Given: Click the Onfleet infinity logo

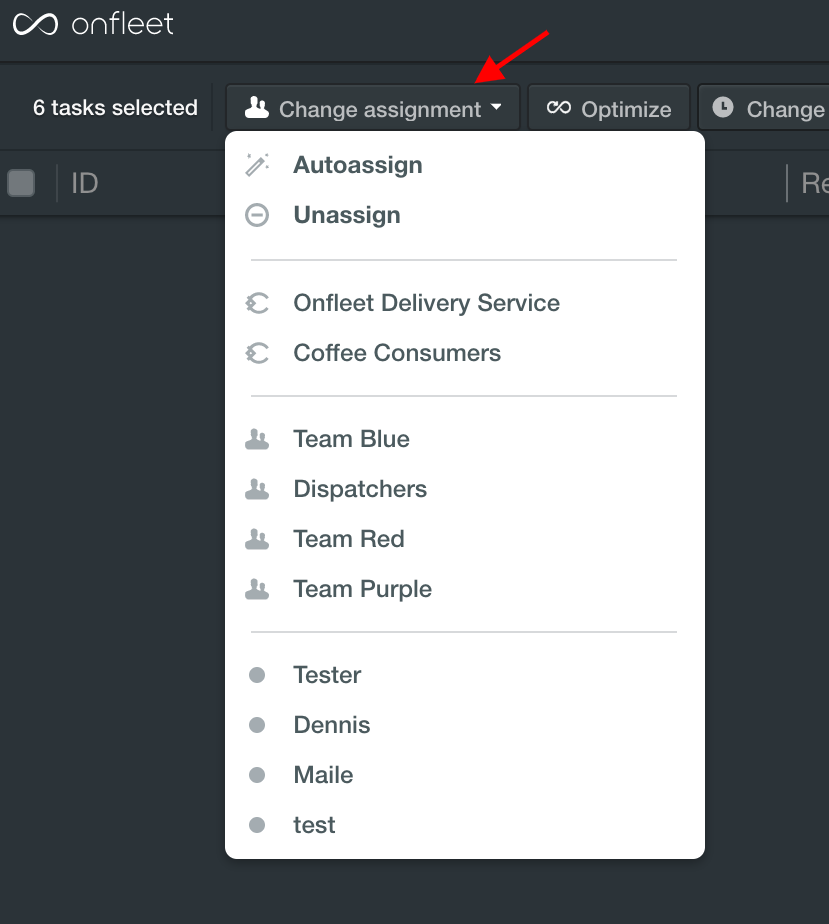Looking at the screenshot, I should (x=35, y=24).
